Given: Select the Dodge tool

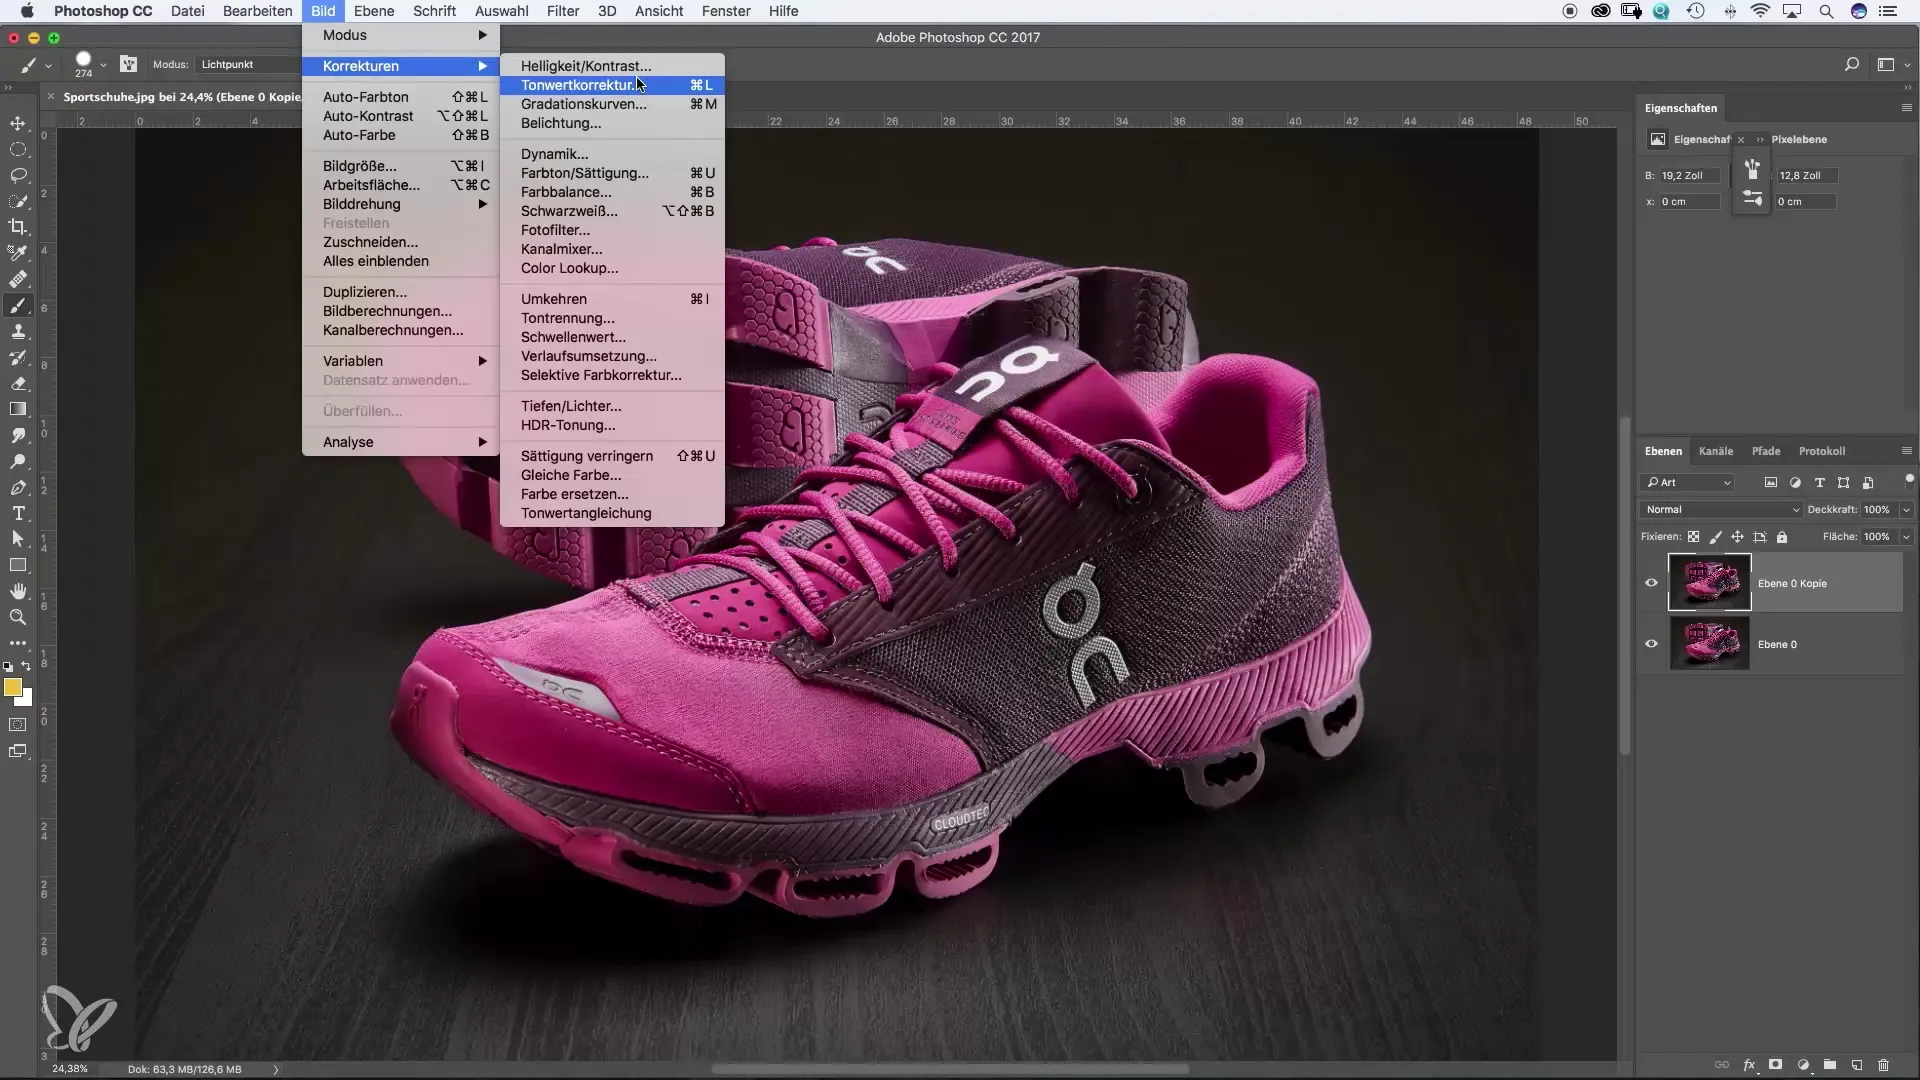Looking at the screenshot, I should coord(18,461).
